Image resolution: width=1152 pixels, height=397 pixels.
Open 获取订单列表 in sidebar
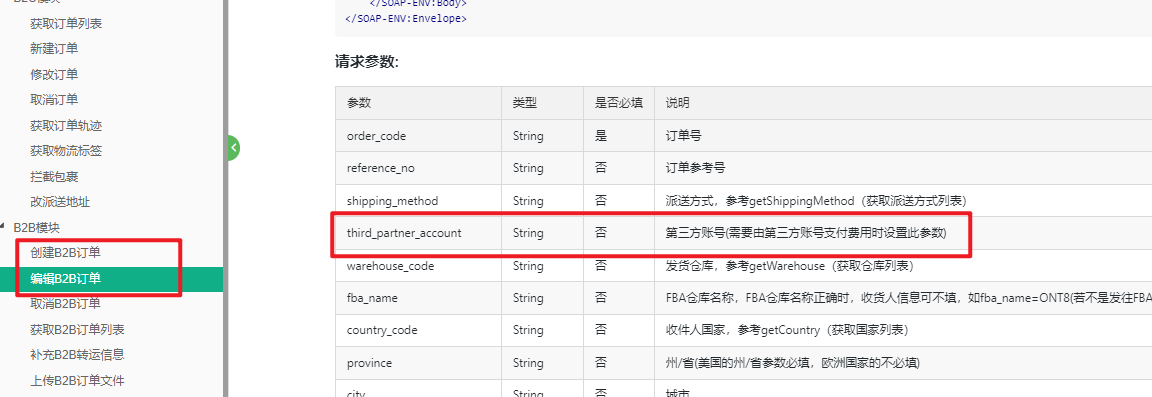click(x=66, y=24)
